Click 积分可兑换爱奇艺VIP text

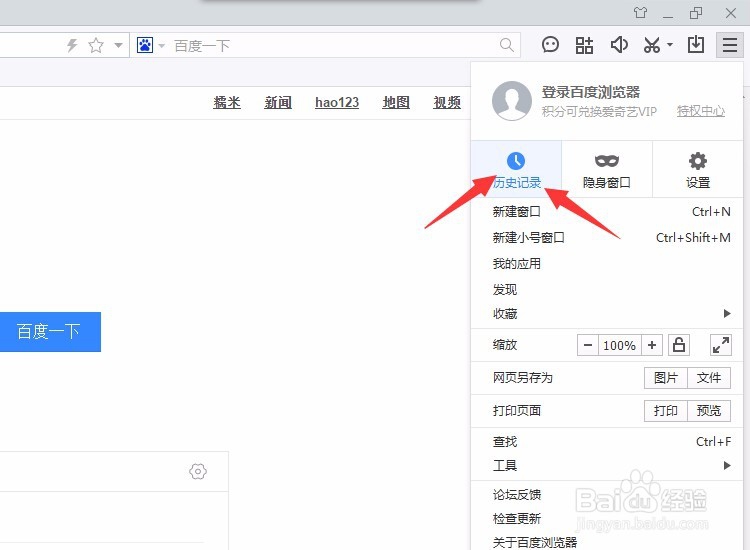click(599, 111)
